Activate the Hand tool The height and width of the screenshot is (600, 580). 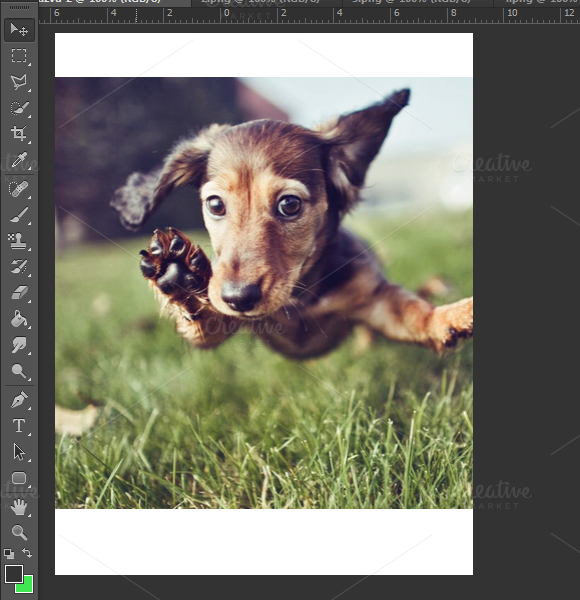click(19, 507)
